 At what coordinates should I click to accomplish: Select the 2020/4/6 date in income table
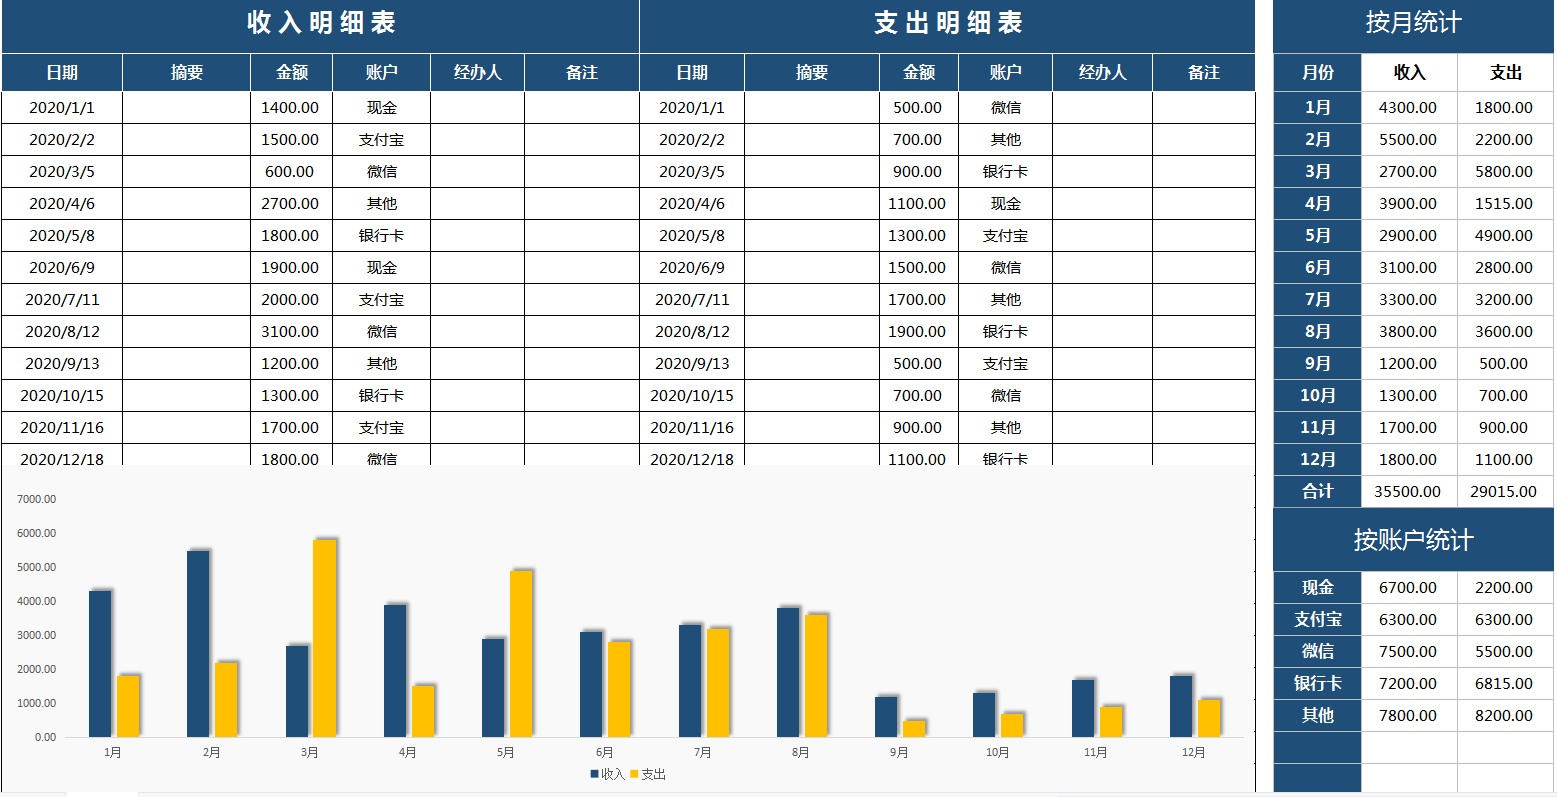(62, 203)
